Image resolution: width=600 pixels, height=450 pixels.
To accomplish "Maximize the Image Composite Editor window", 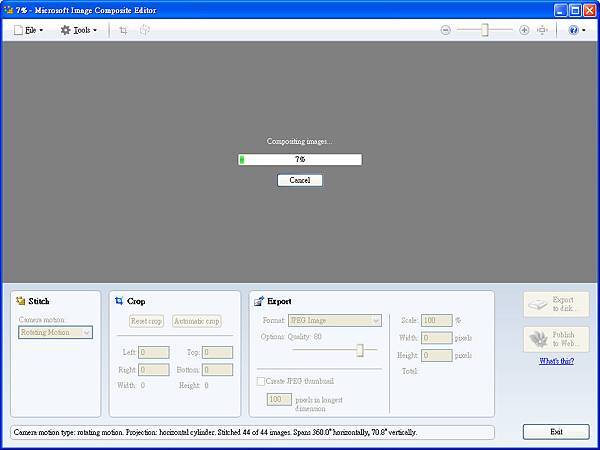I will click(x=575, y=10).
